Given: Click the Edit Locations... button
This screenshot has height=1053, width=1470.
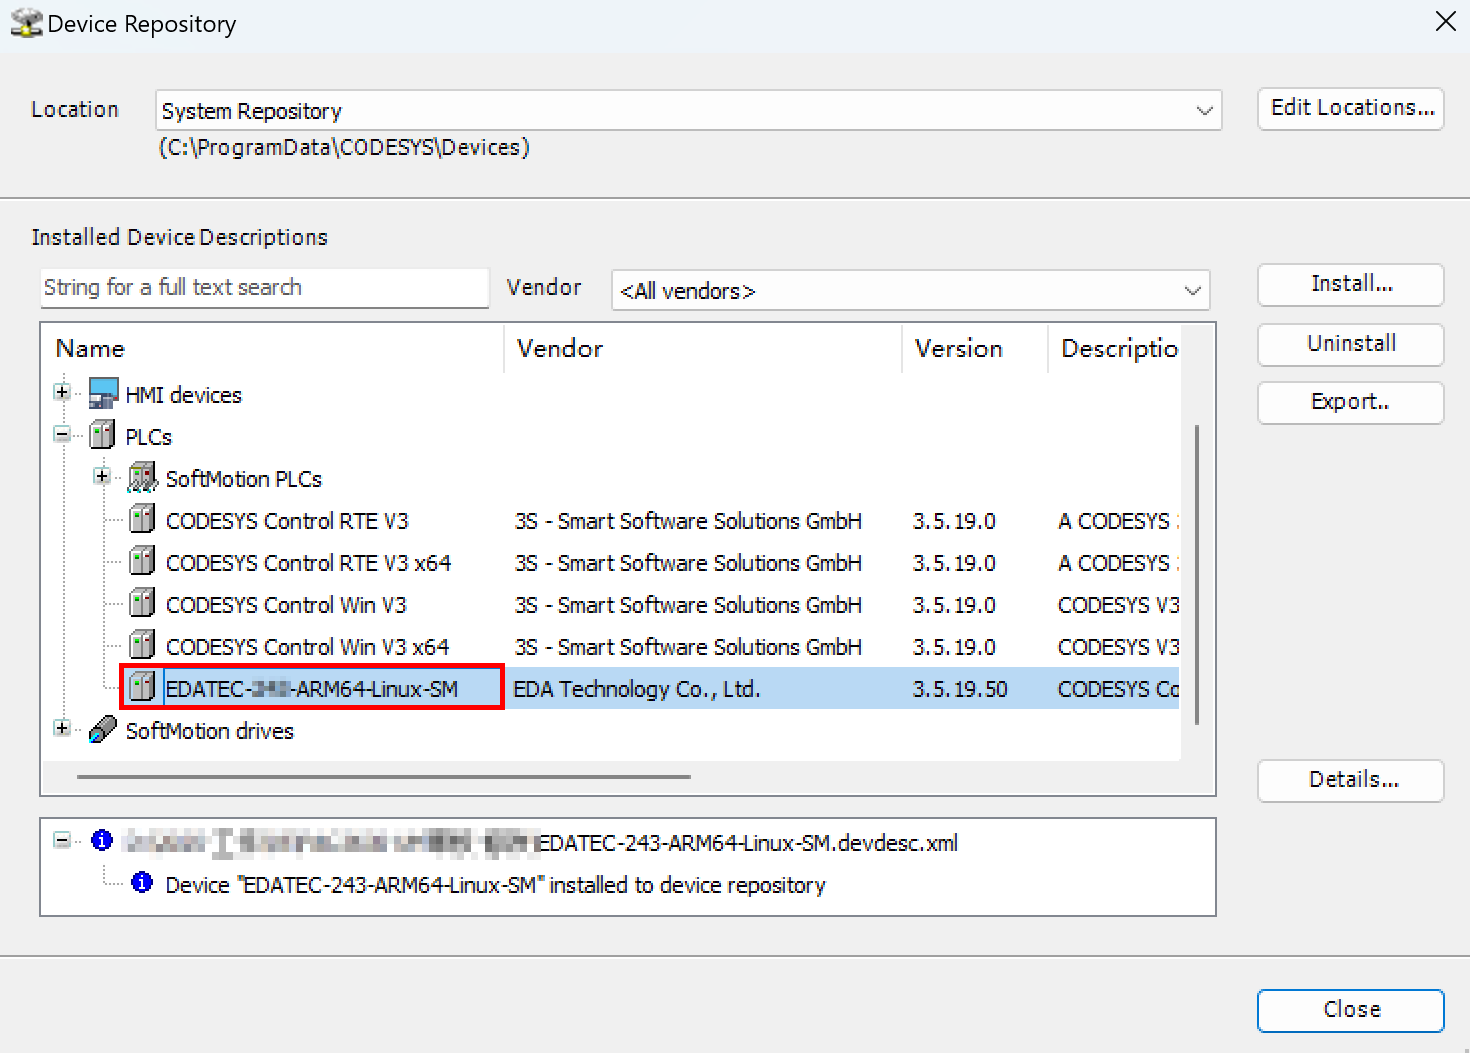Looking at the screenshot, I should [1350, 109].
